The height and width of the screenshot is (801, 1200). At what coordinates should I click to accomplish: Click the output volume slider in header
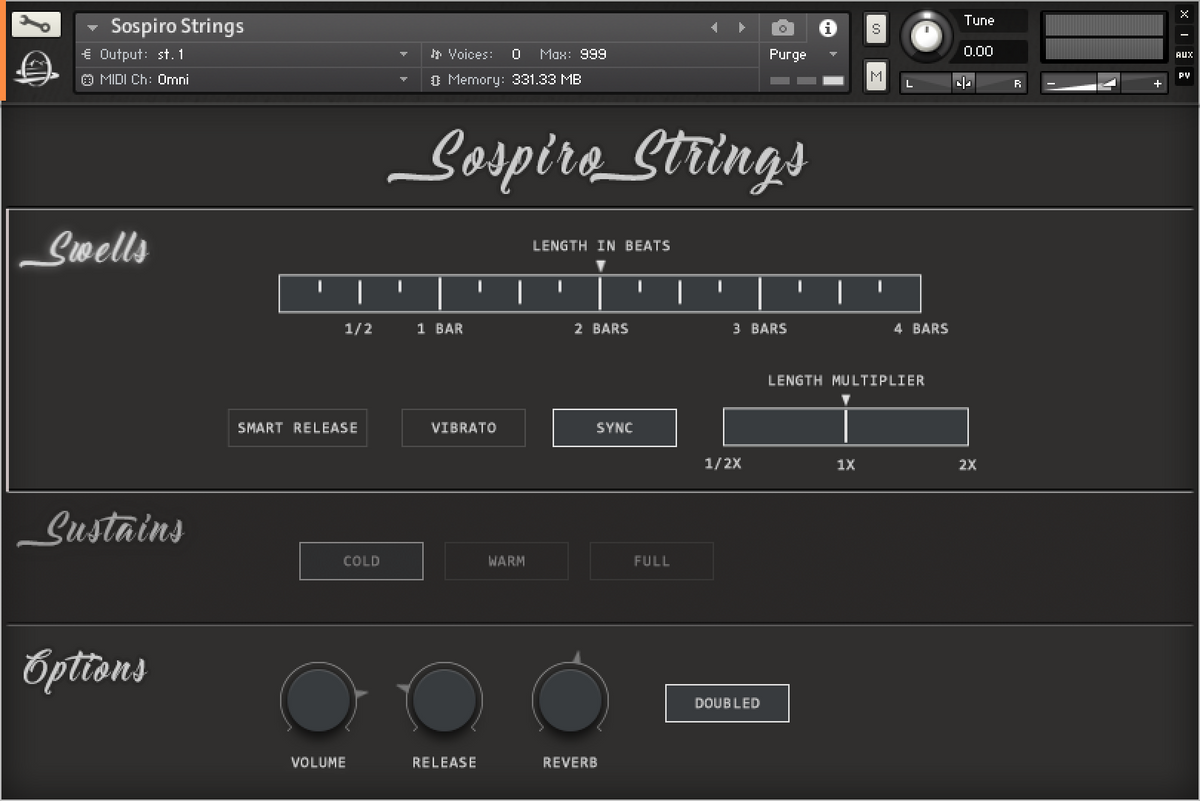click(1104, 84)
